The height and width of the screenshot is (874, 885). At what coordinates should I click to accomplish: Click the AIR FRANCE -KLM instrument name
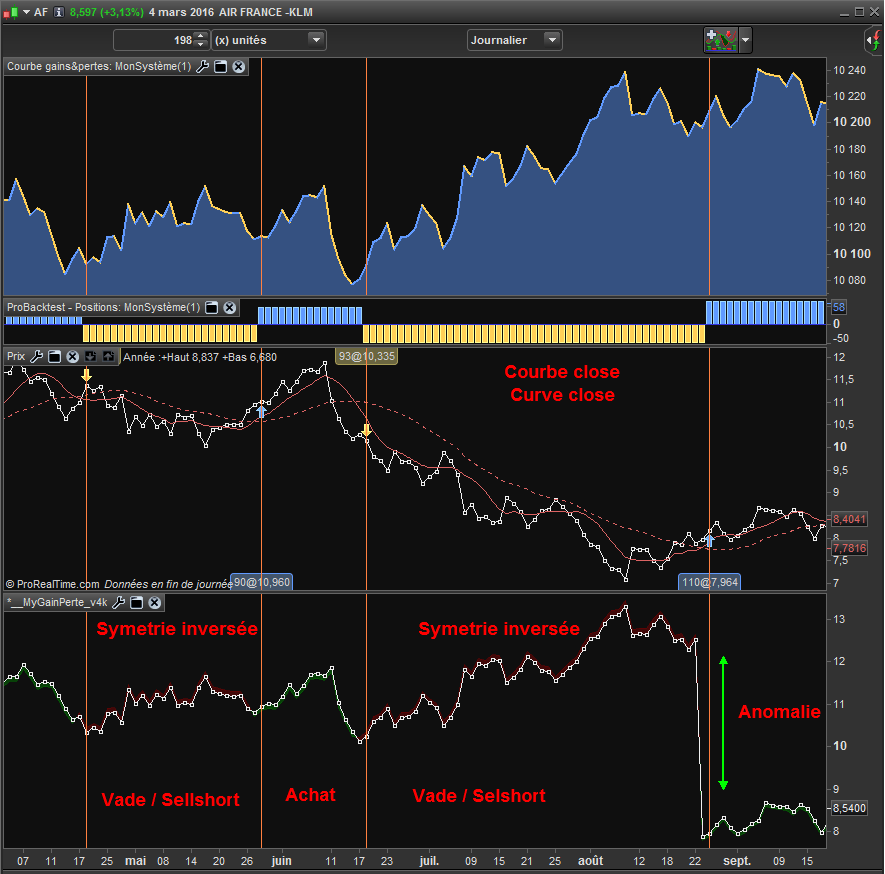(x=266, y=12)
